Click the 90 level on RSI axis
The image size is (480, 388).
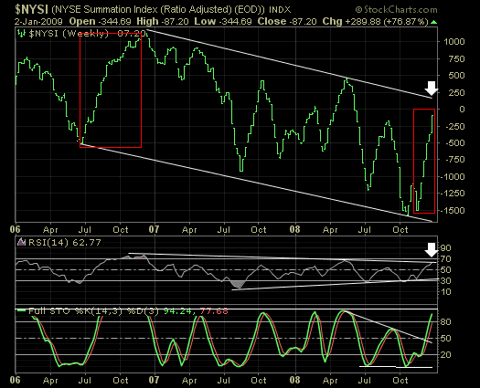pos(445,248)
